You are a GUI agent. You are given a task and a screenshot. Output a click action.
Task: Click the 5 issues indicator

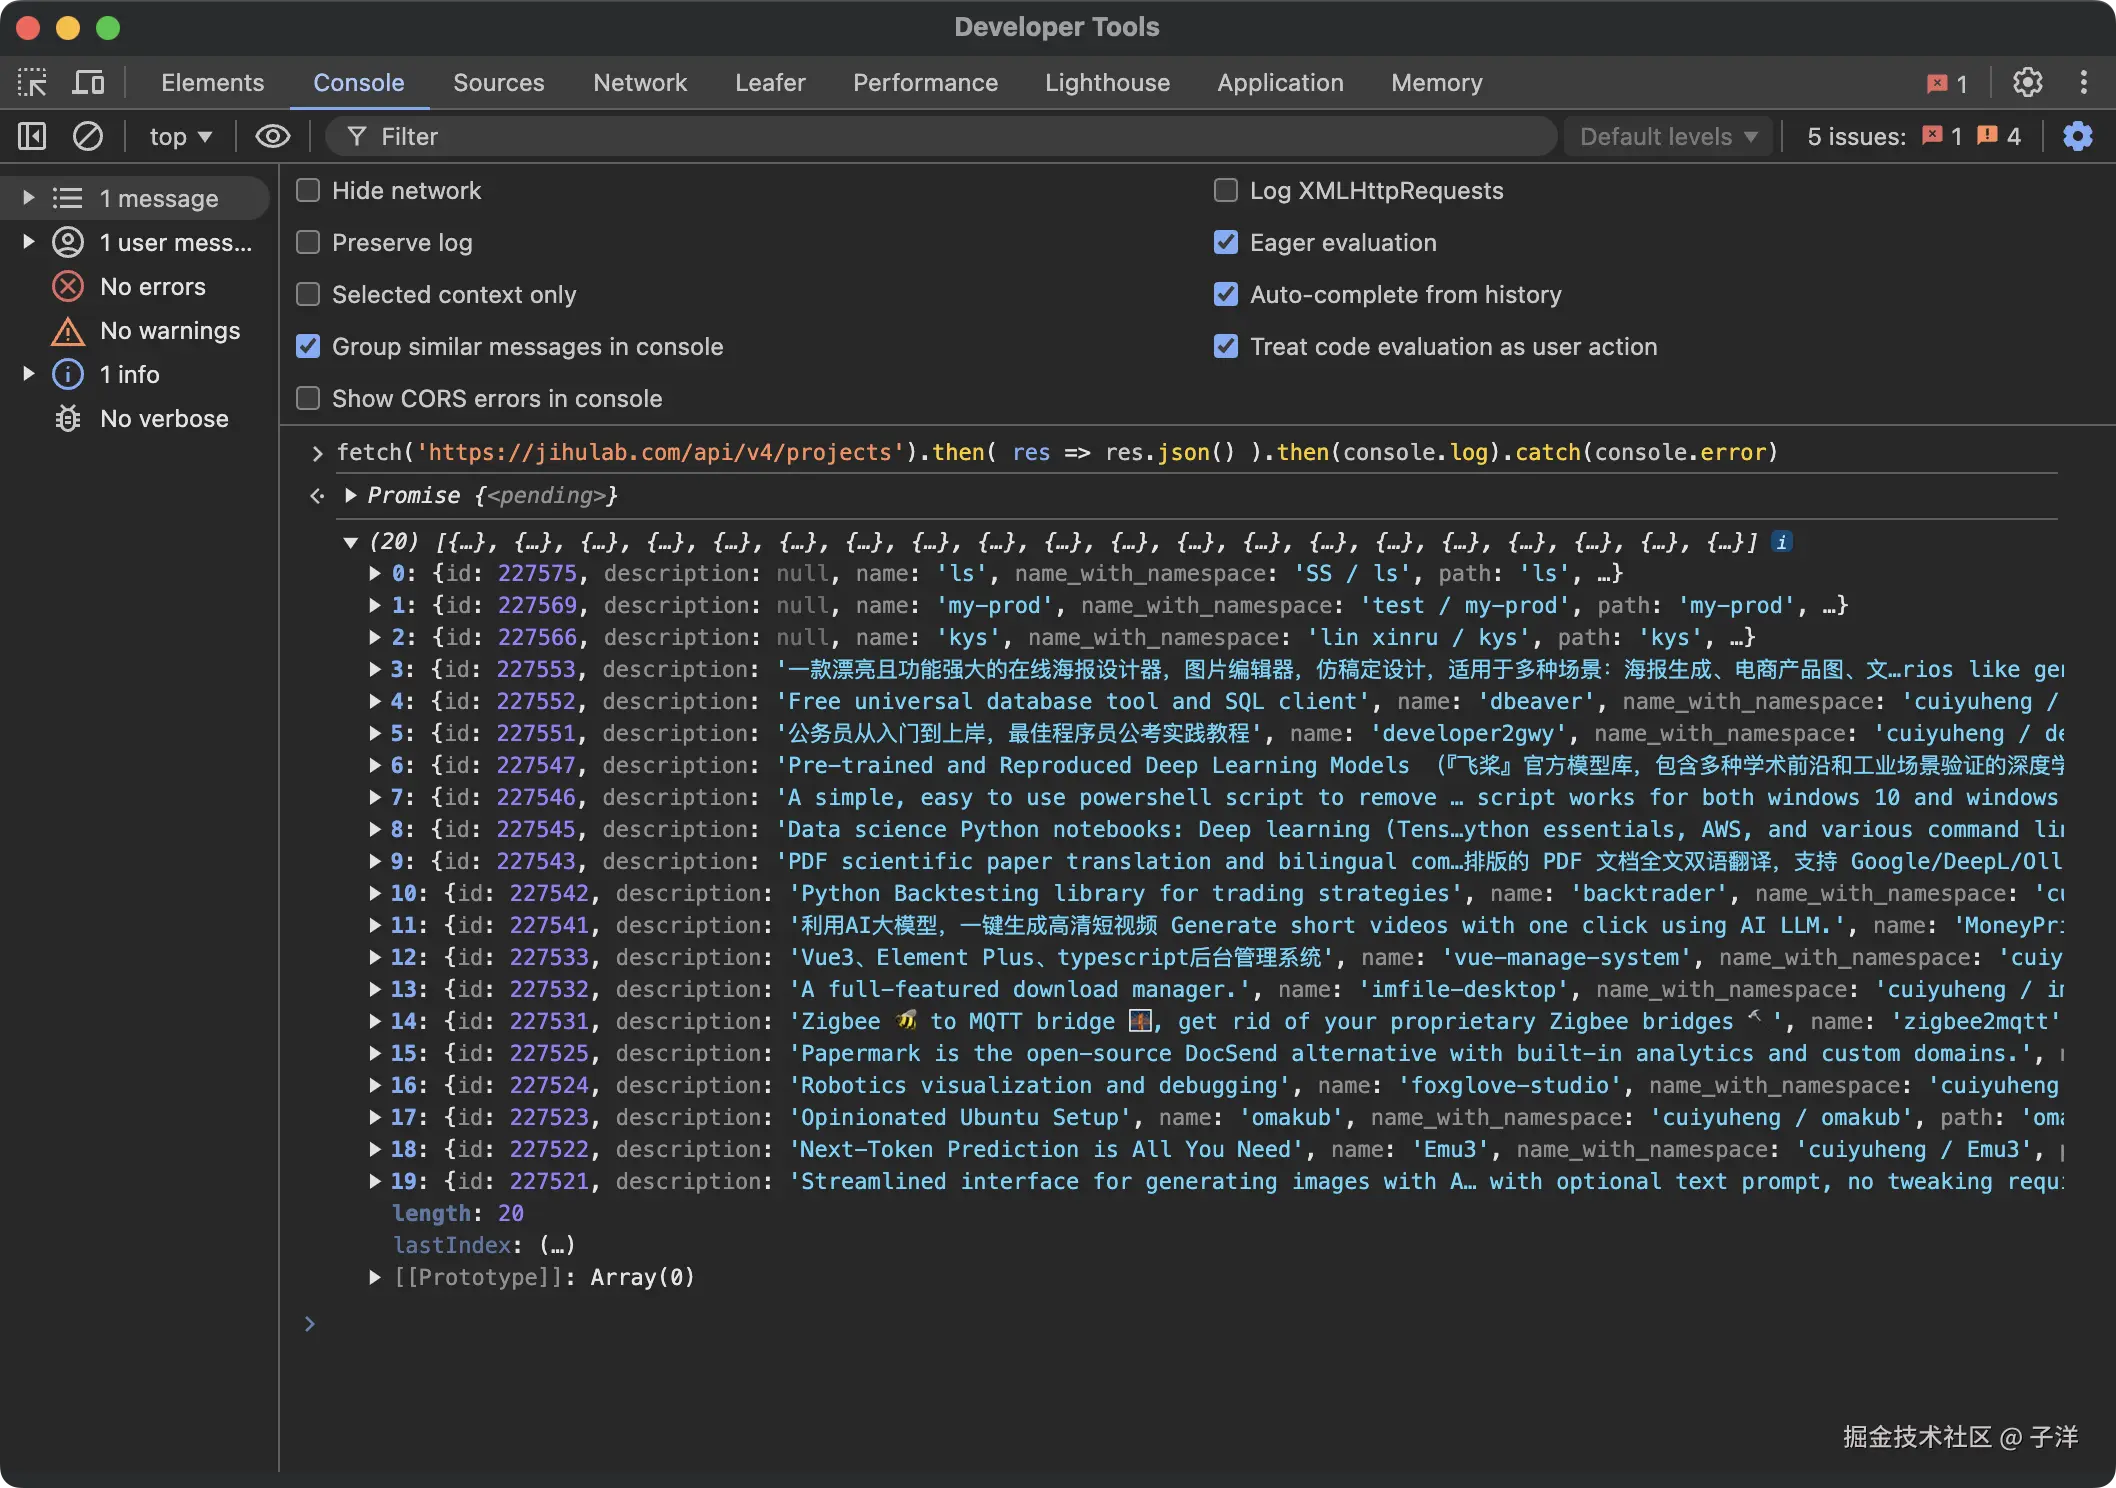coord(1912,136)
